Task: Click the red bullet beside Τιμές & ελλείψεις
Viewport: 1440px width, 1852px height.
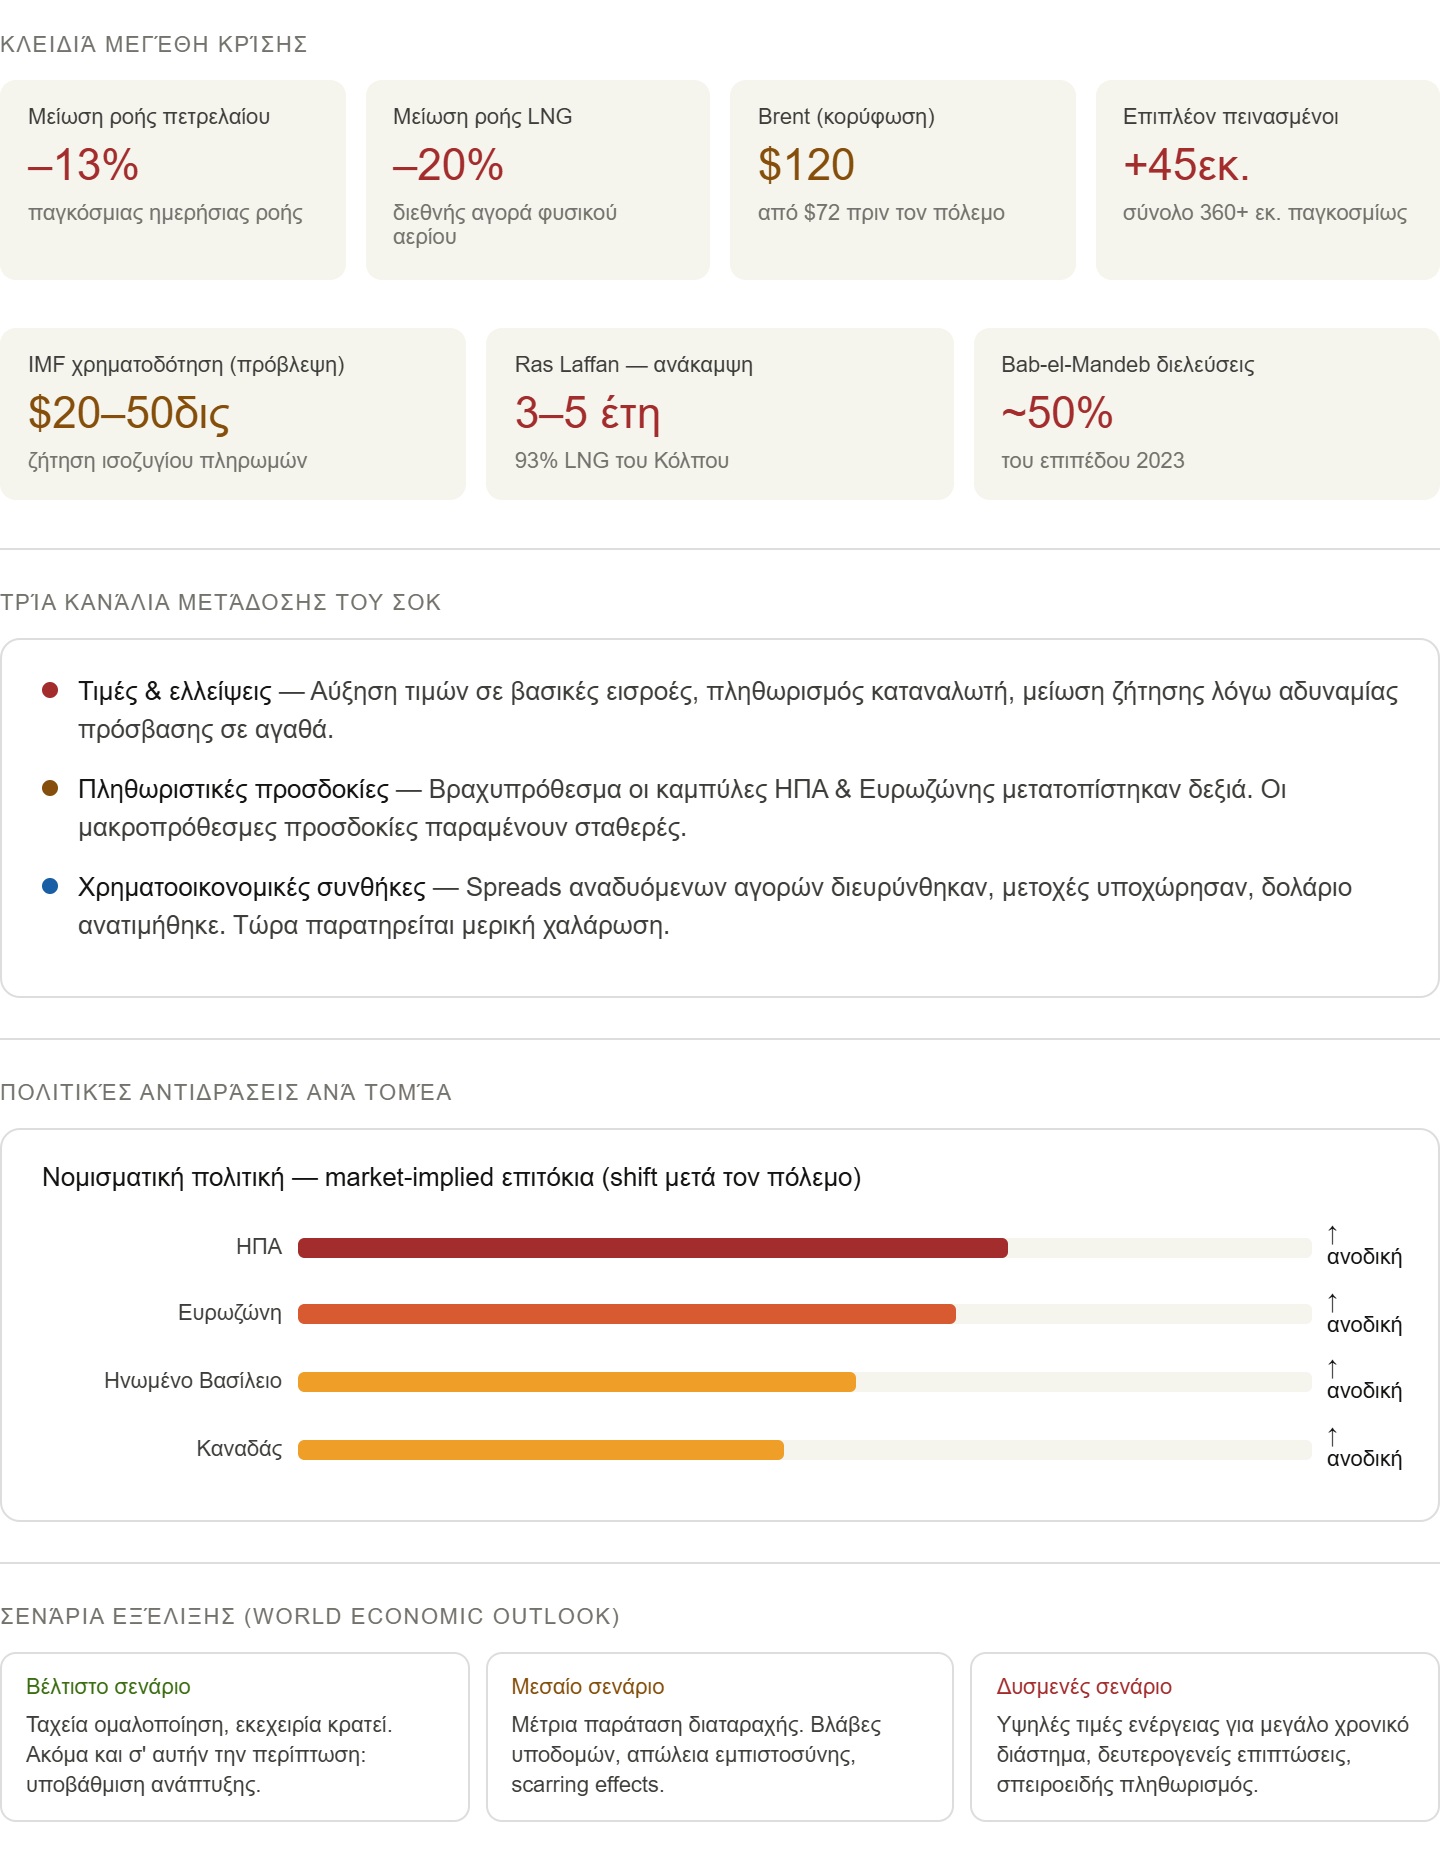Action: click(50, 691)
